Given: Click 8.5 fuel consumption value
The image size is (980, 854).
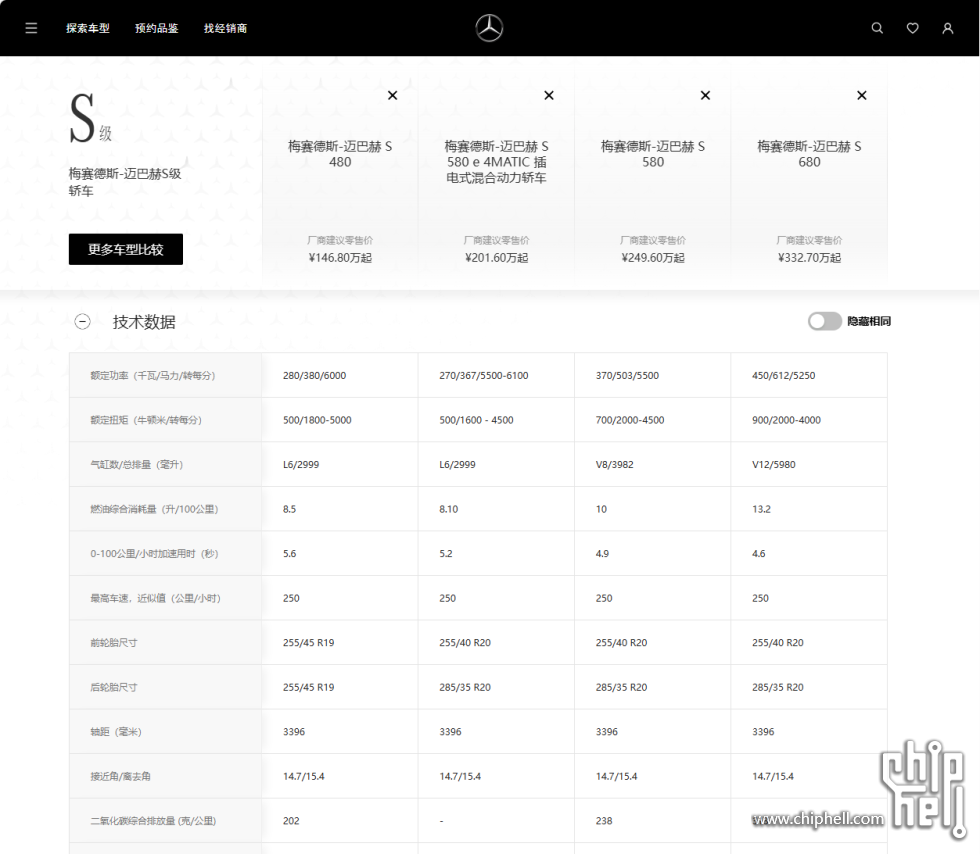Looking at the screenshot, I should coord(289,509).
